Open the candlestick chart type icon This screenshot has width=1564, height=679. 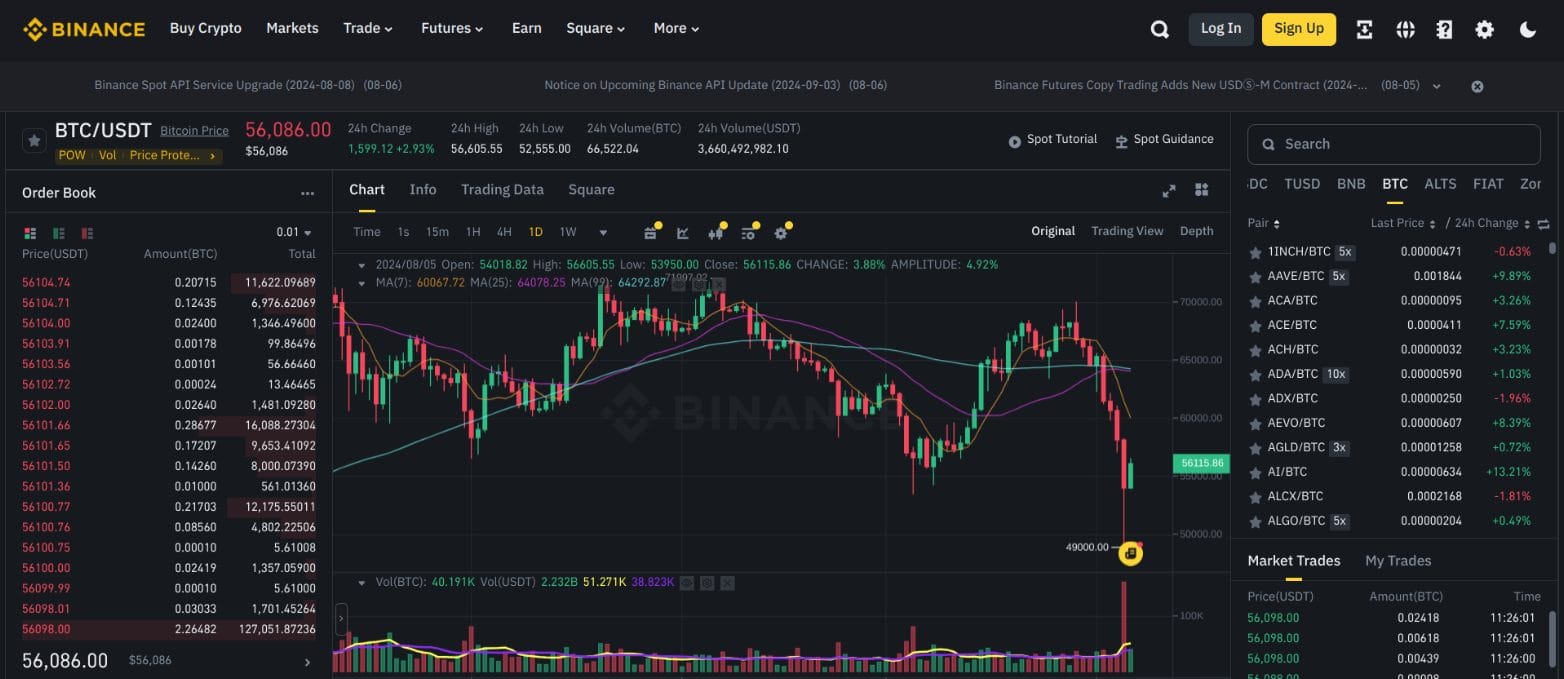click(715, 233)
